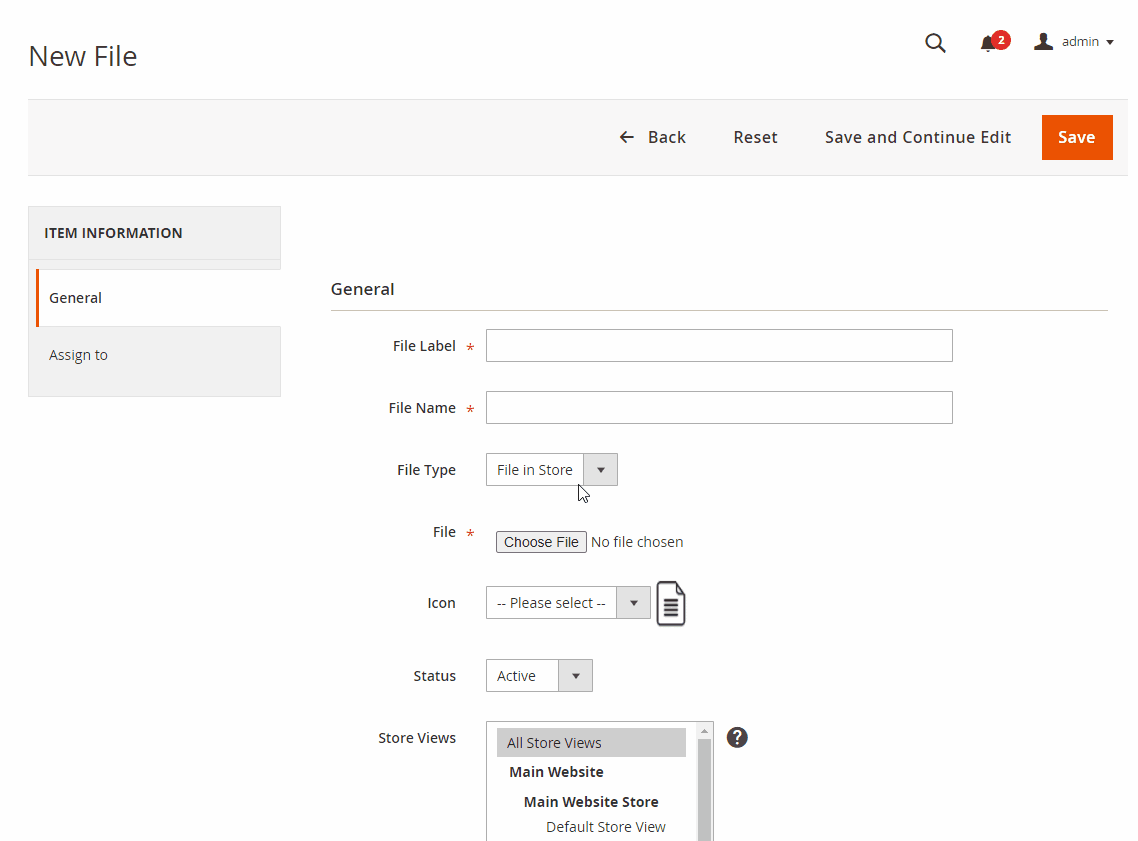Screen dimensions: 1138x841
Task: Click into the File Name field
Action: tap(718, 408)
